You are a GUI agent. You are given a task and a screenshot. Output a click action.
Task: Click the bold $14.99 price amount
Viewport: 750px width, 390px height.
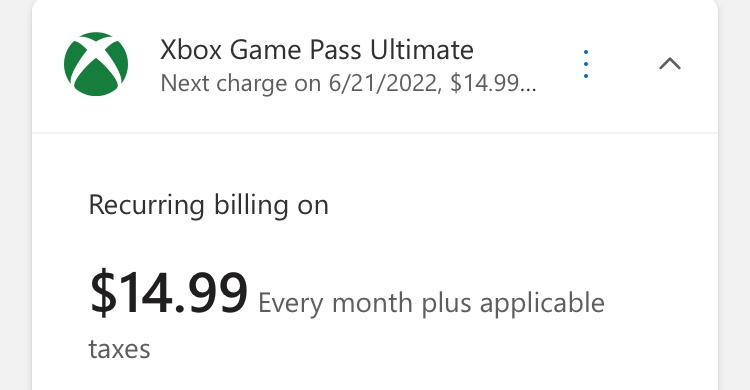[x=168, y=292]
